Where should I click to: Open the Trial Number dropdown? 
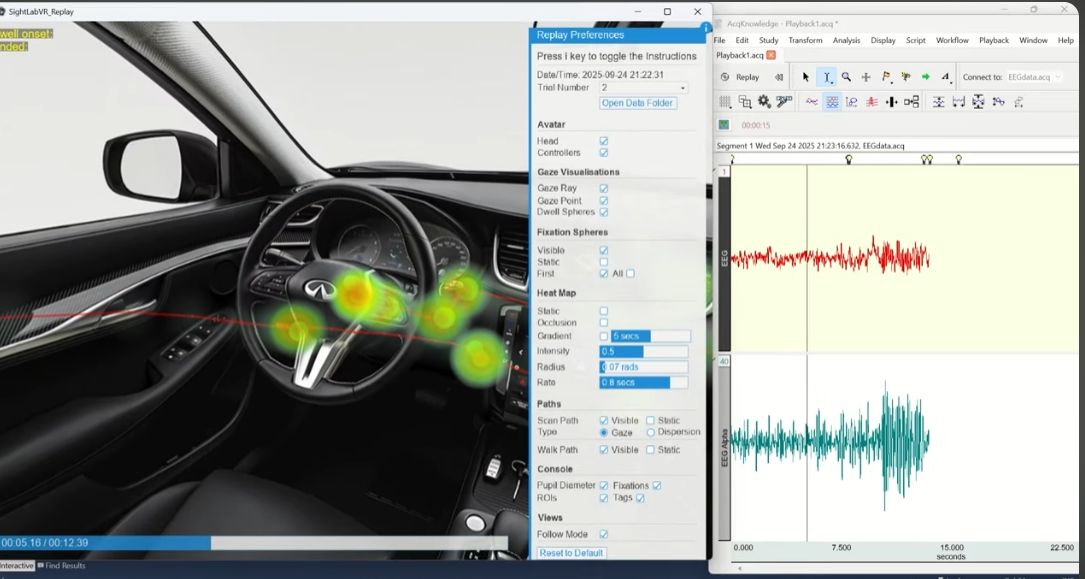[x=644, y=88]
